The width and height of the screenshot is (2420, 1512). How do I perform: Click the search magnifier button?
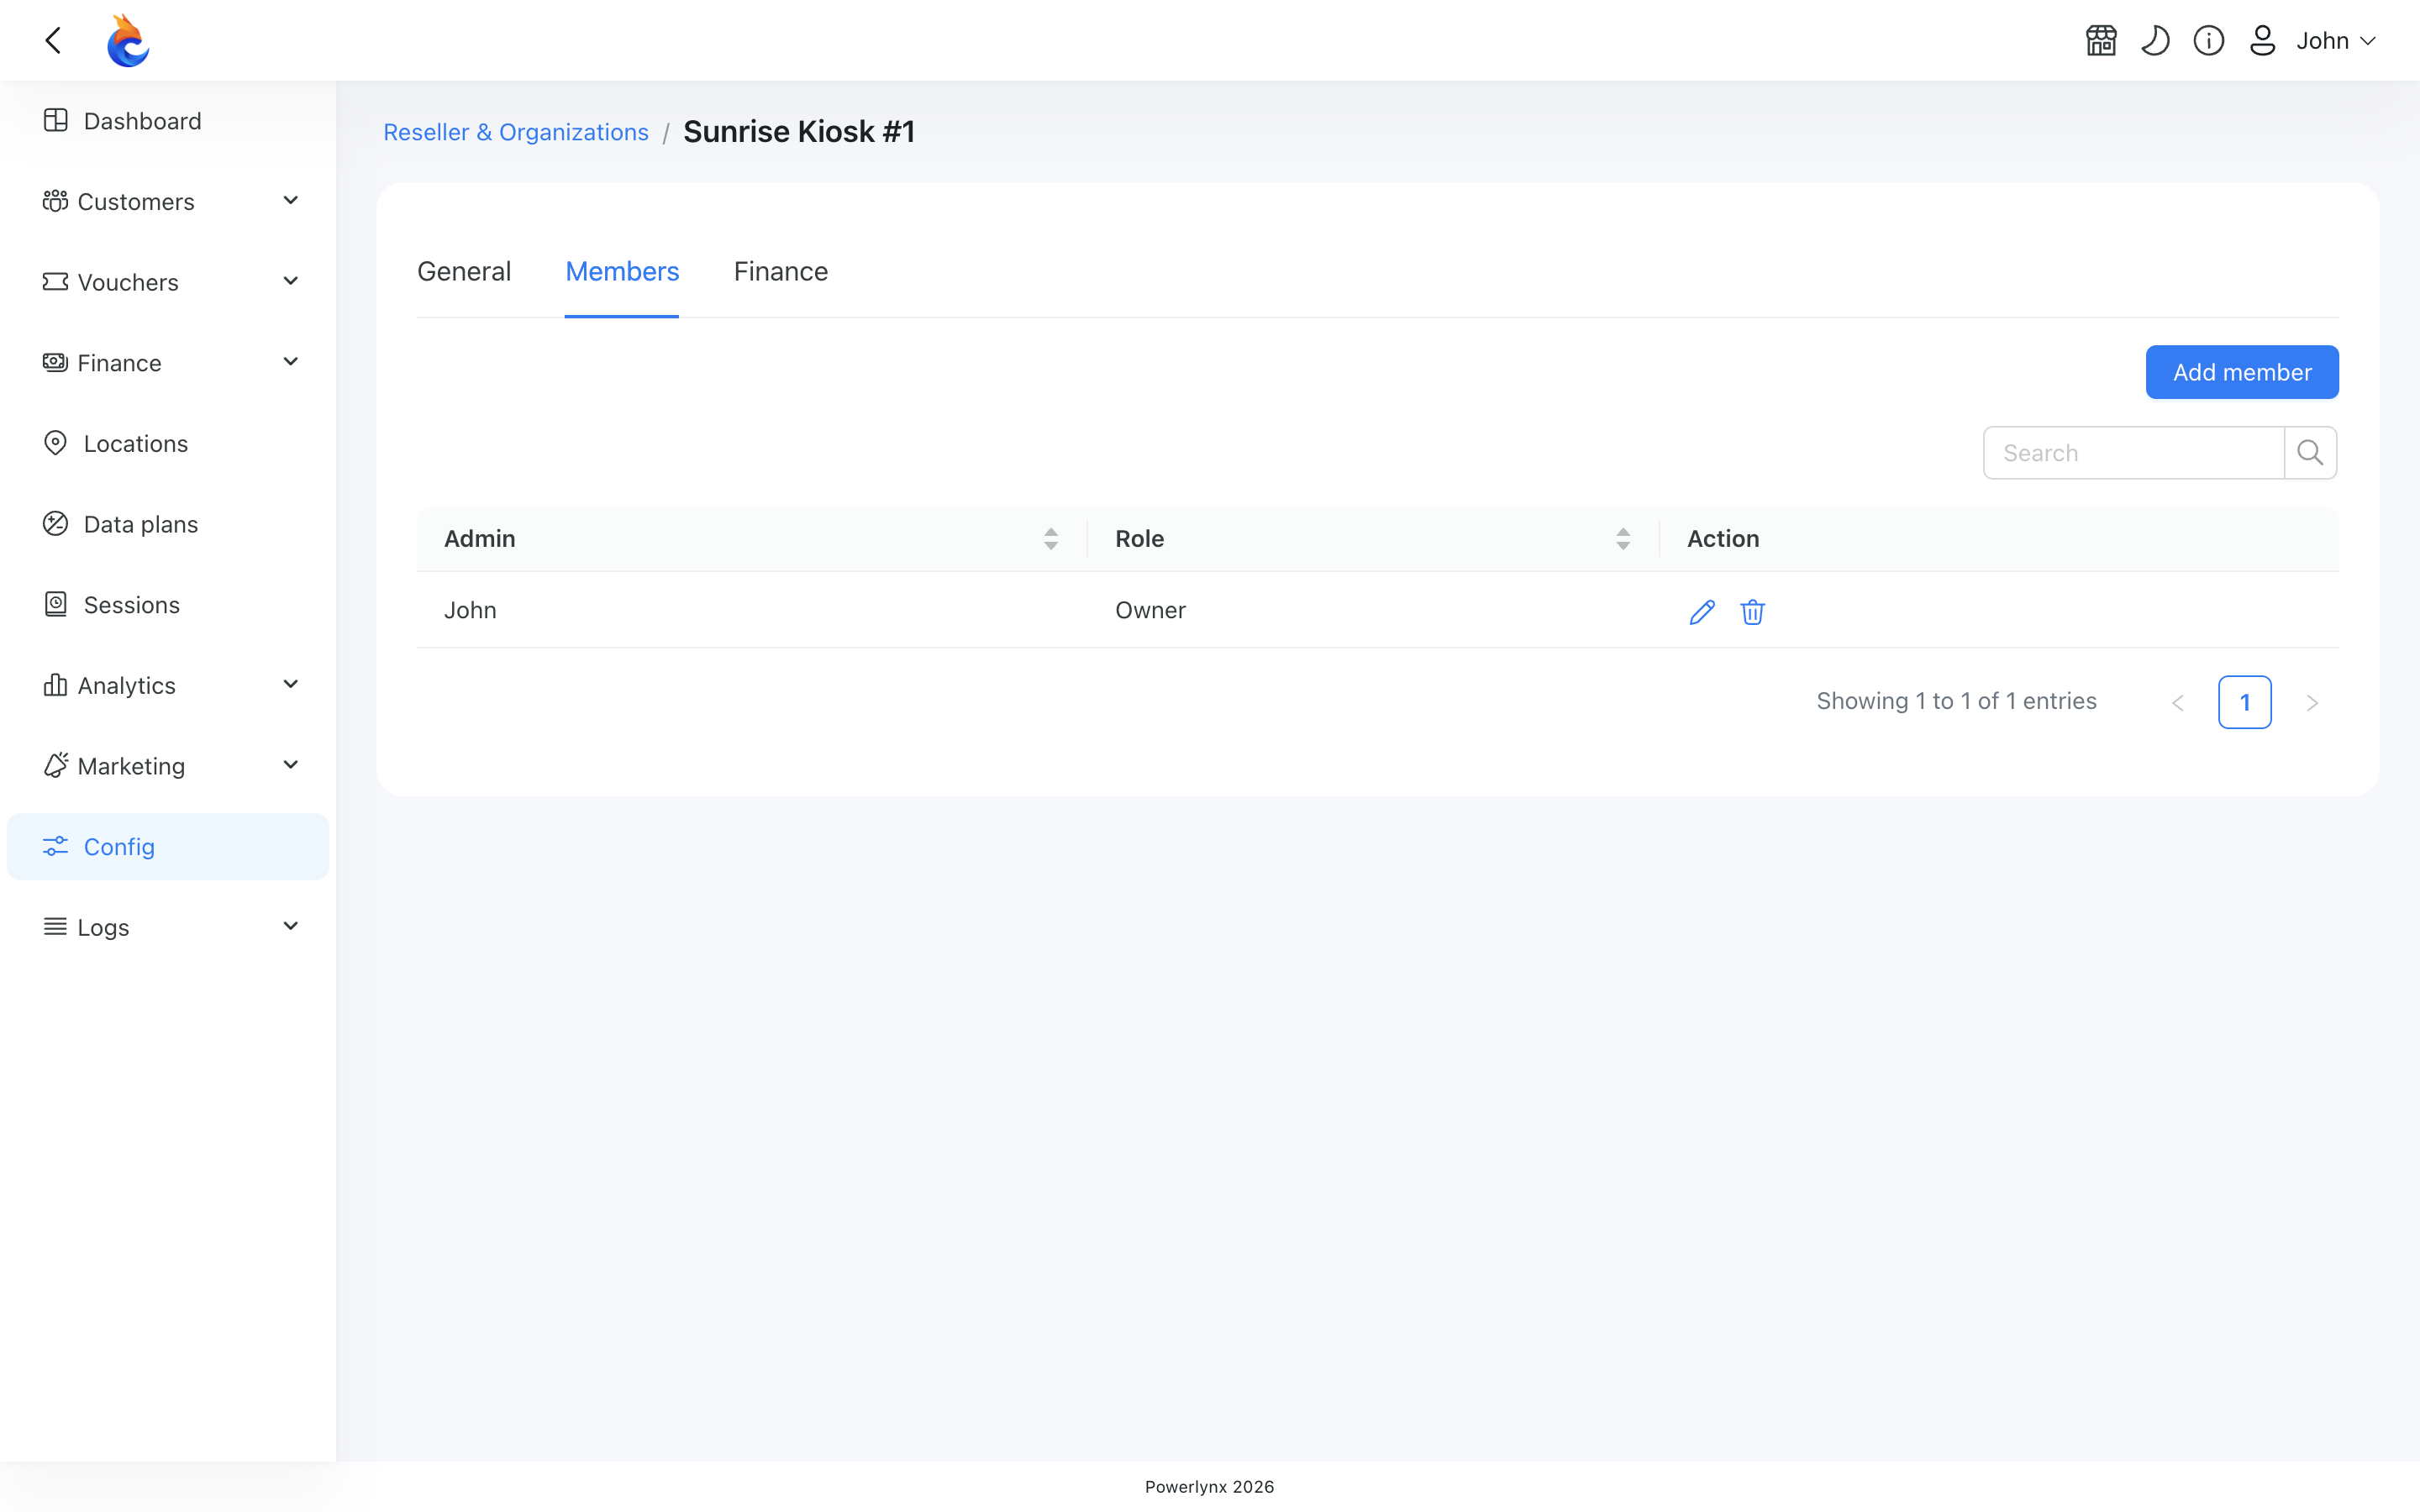coord(2310,453)
